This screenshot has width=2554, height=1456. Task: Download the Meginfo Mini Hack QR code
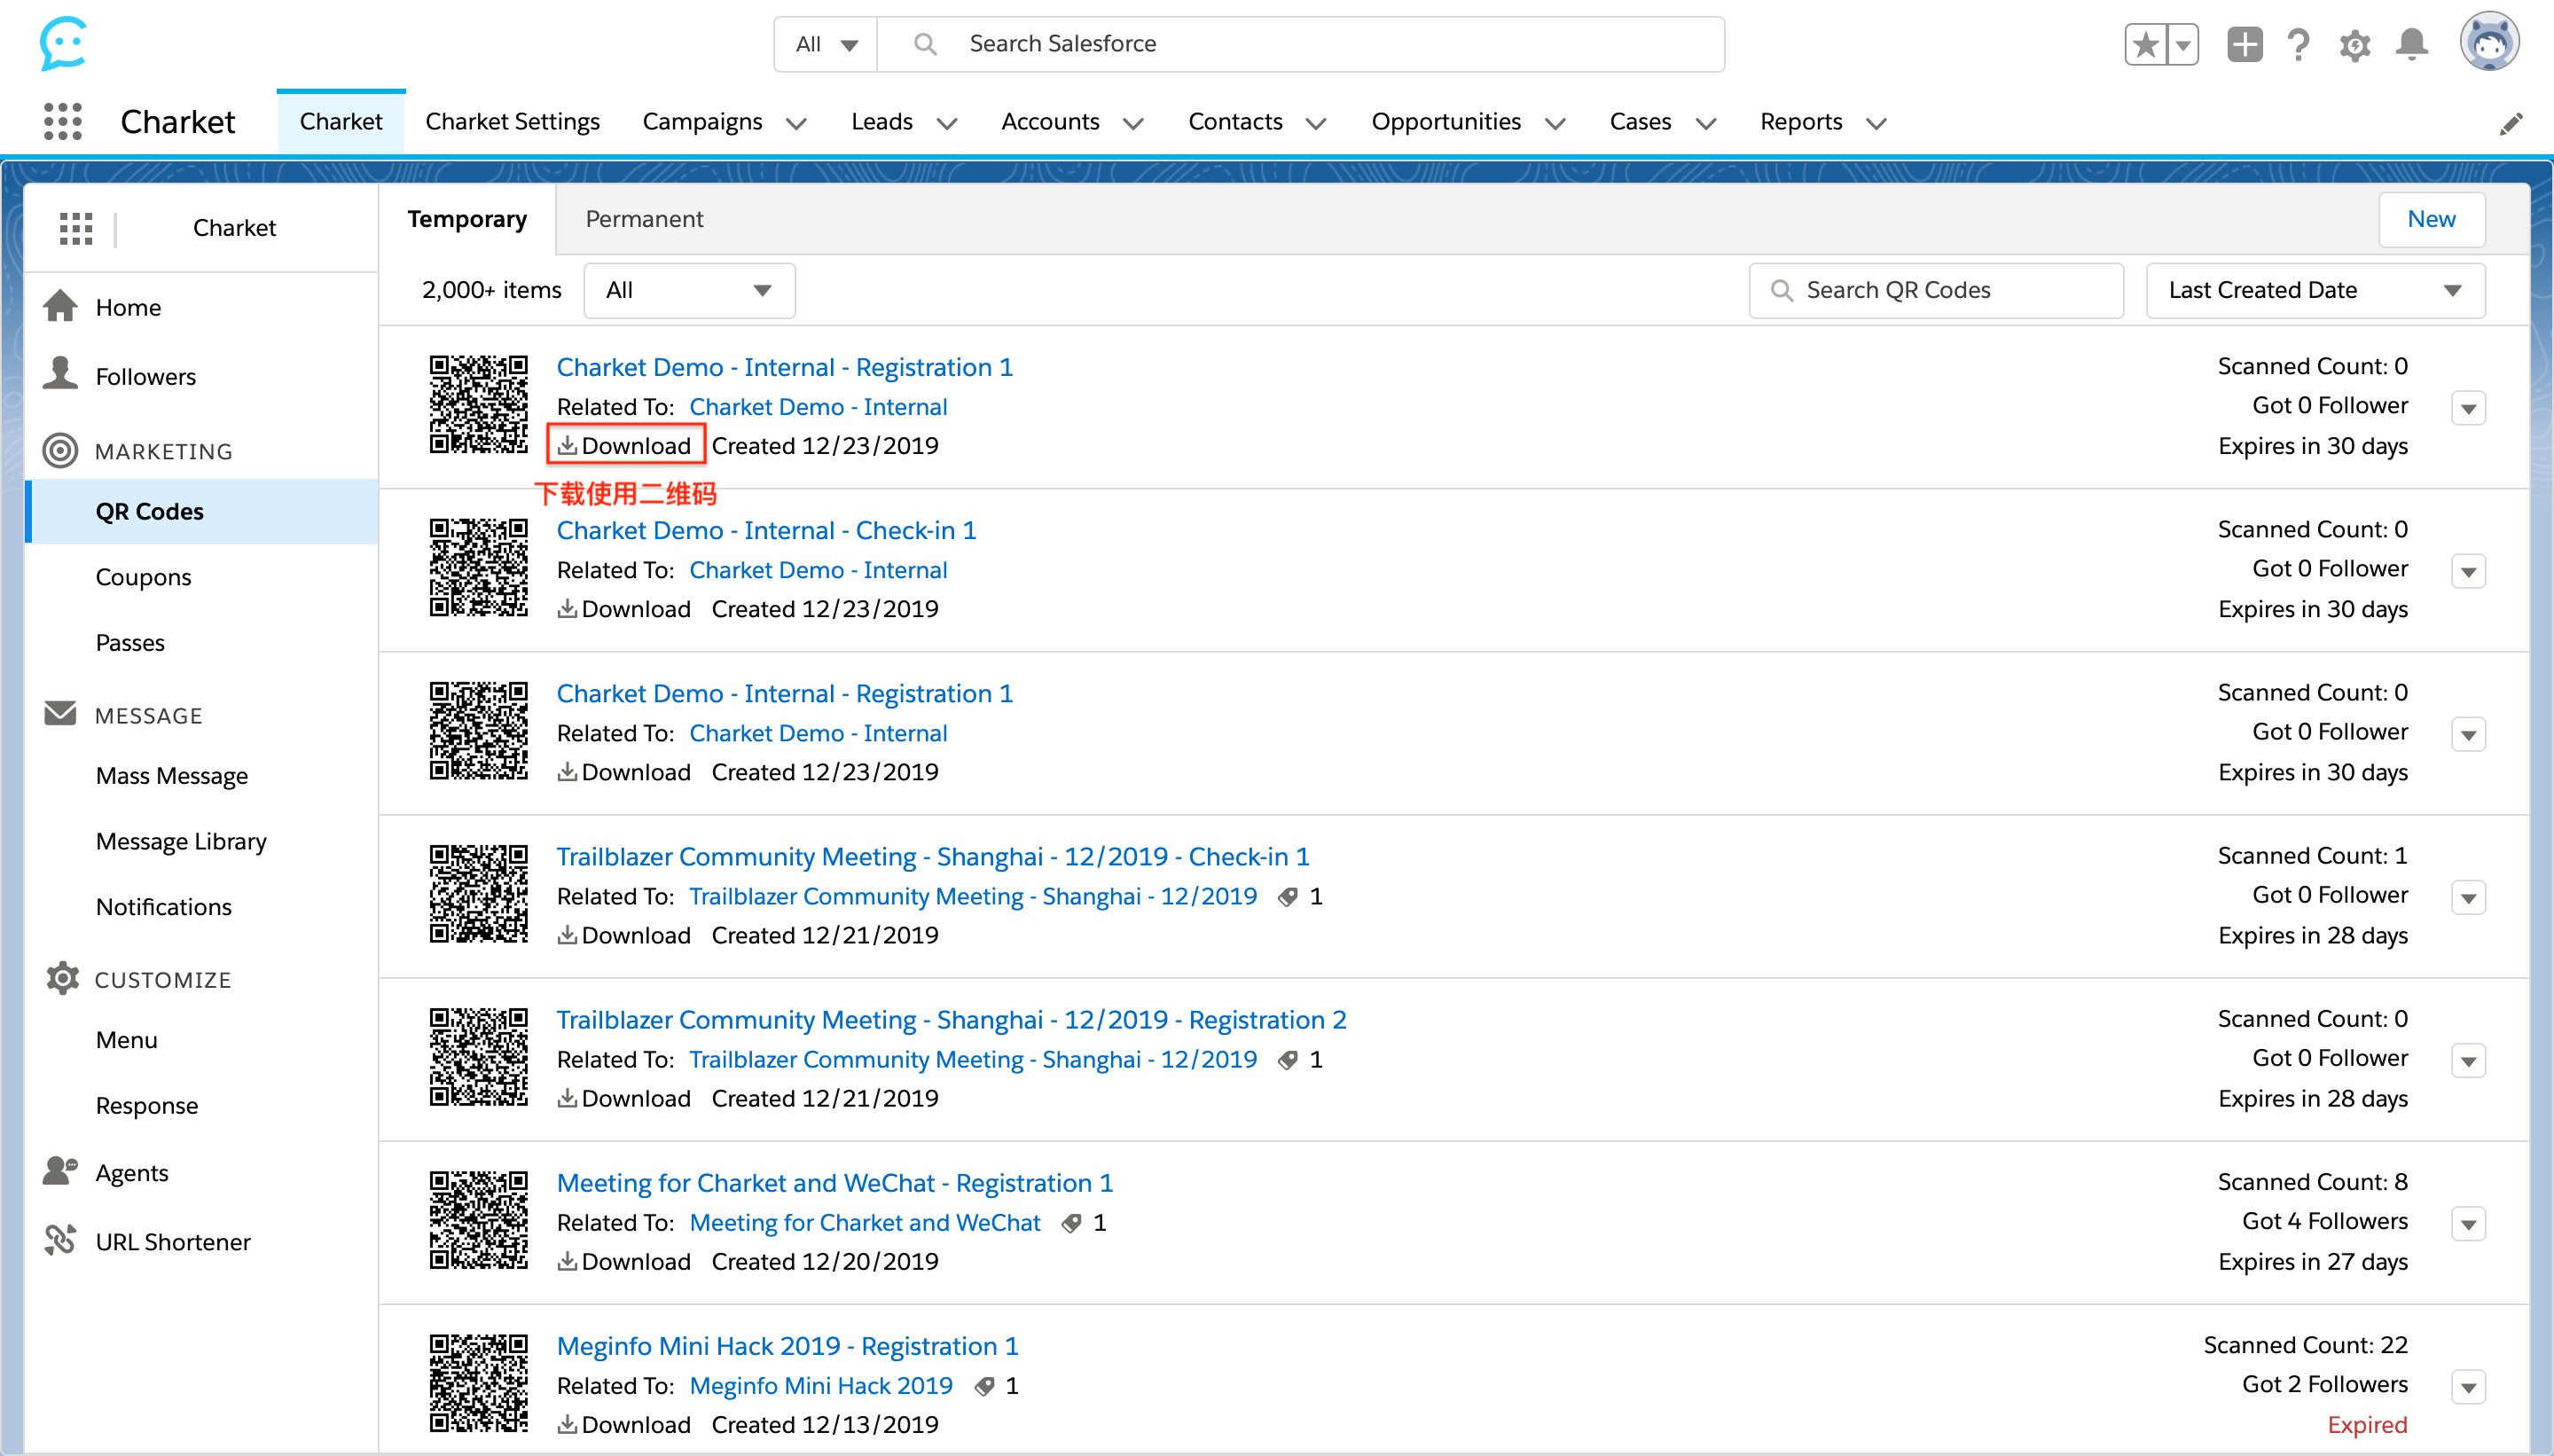click(625, 1423)
